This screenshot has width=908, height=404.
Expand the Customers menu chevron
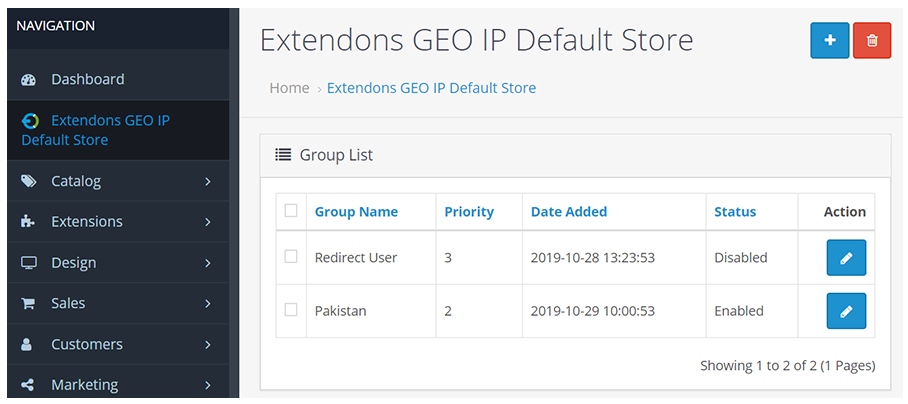click(x=208, y=345)
